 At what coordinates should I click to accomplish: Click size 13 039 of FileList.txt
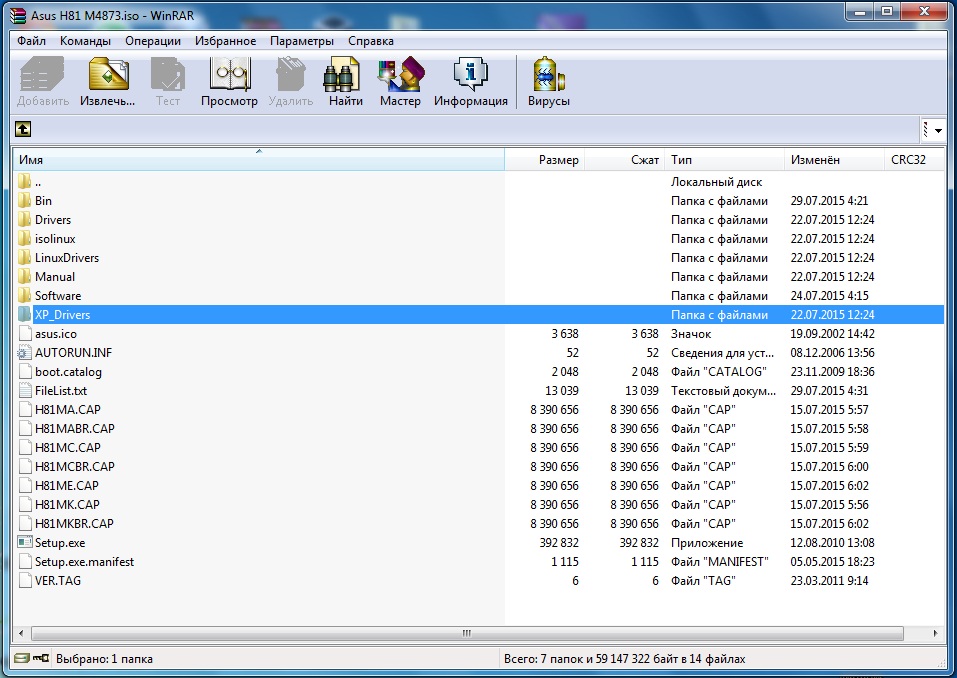tap(562, 390)
